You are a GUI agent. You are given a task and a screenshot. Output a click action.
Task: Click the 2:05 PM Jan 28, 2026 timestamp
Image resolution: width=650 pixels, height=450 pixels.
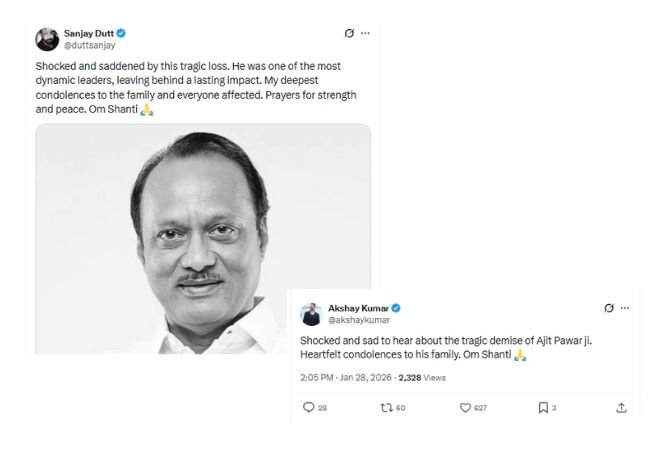click(345, 377)
